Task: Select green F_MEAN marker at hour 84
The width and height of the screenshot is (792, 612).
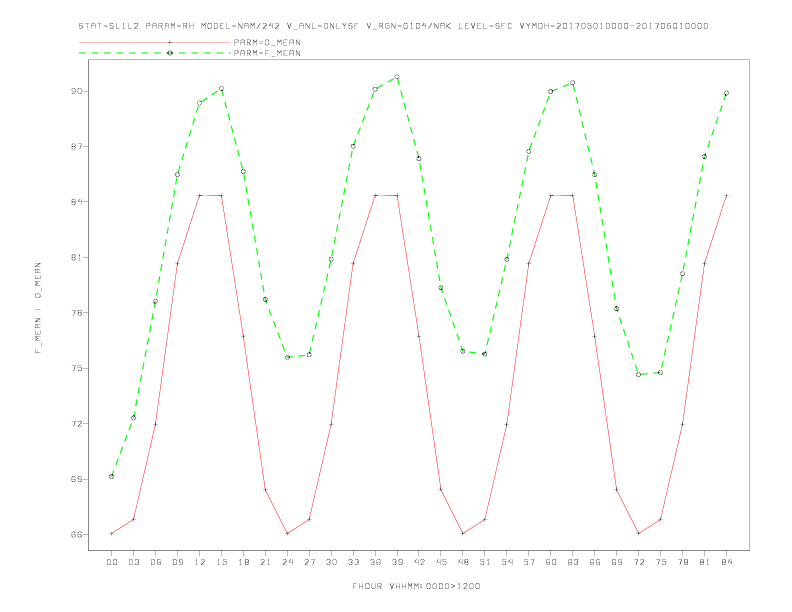Action: click(x=726, y=93)
